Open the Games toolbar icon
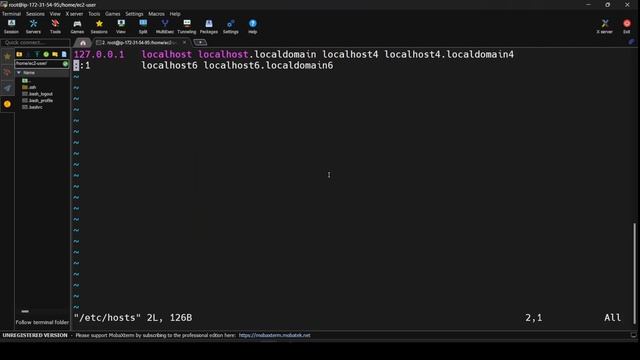Viewport: 640px width, 360px height. click(77, 27)
